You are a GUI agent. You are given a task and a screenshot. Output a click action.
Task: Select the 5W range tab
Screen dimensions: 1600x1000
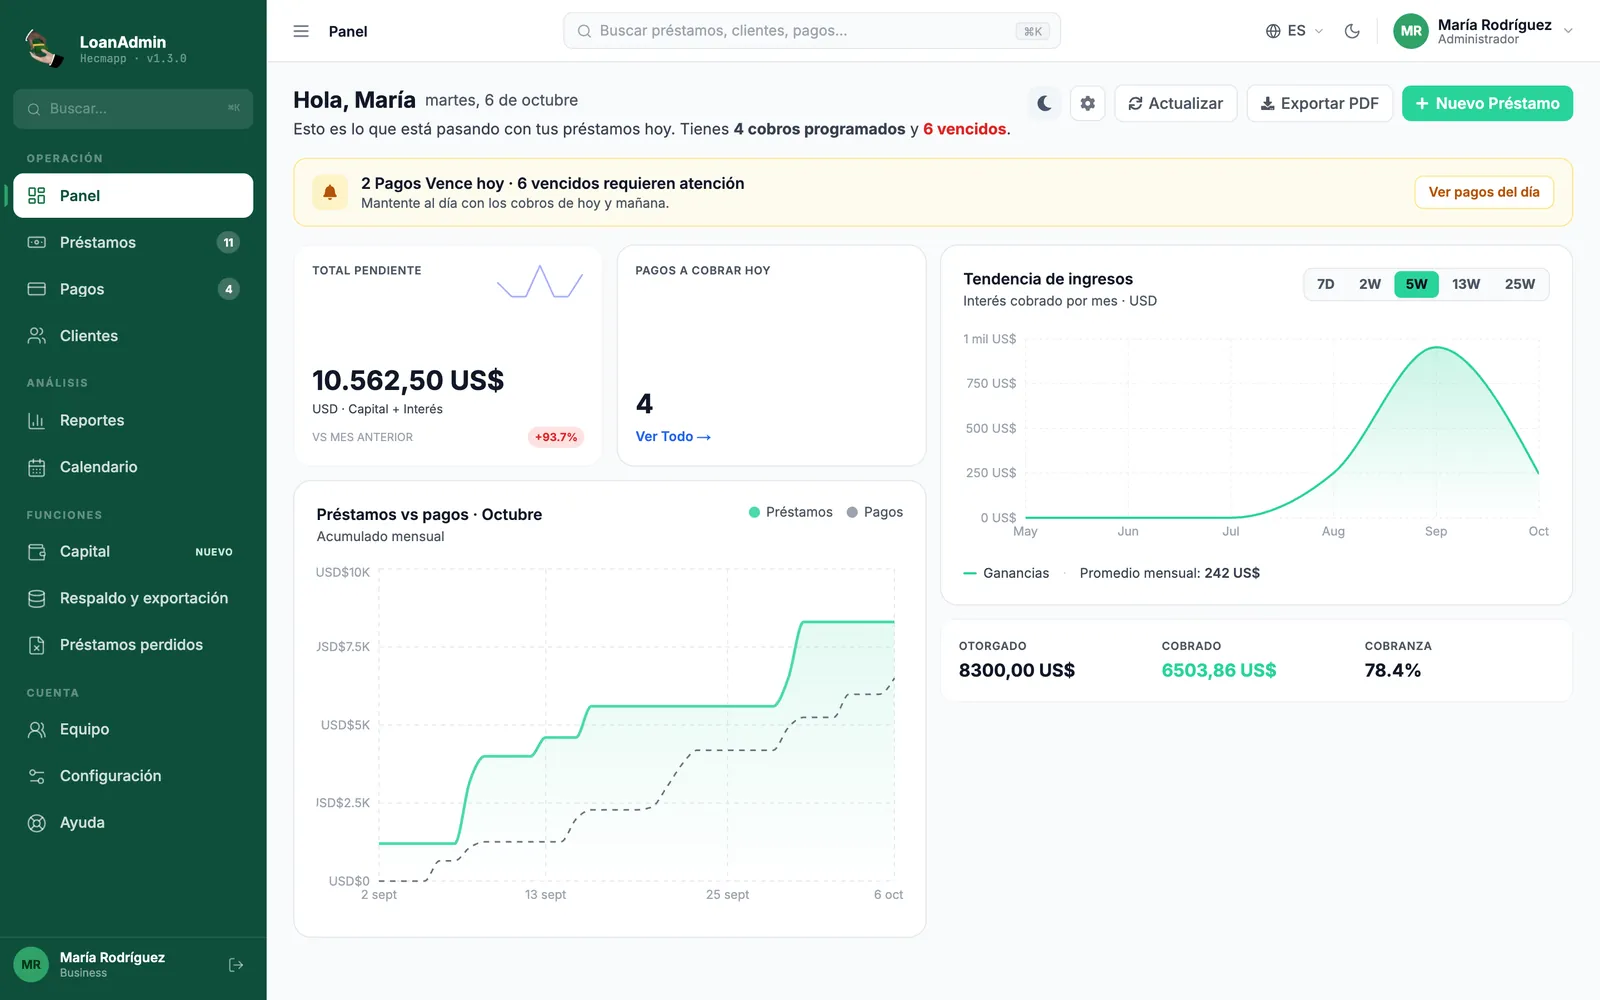coord(1417,284)
